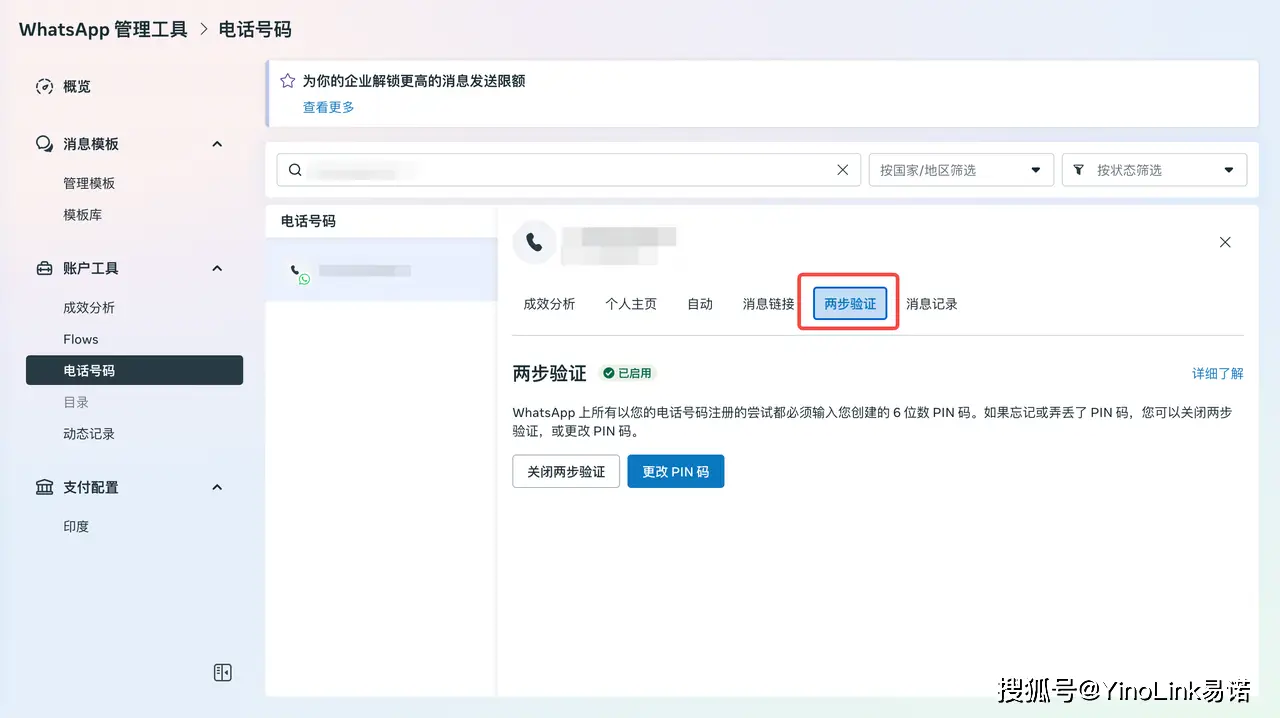Click the sidebar collapse panel icon
The height and width of the screenshot is (718, 1280).
click(223, 672)
